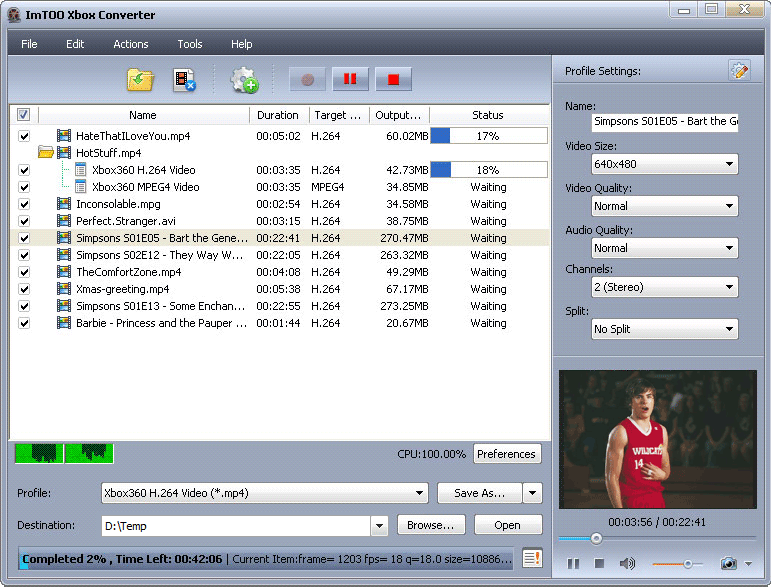Open the Actions menu

click(131, 44)
